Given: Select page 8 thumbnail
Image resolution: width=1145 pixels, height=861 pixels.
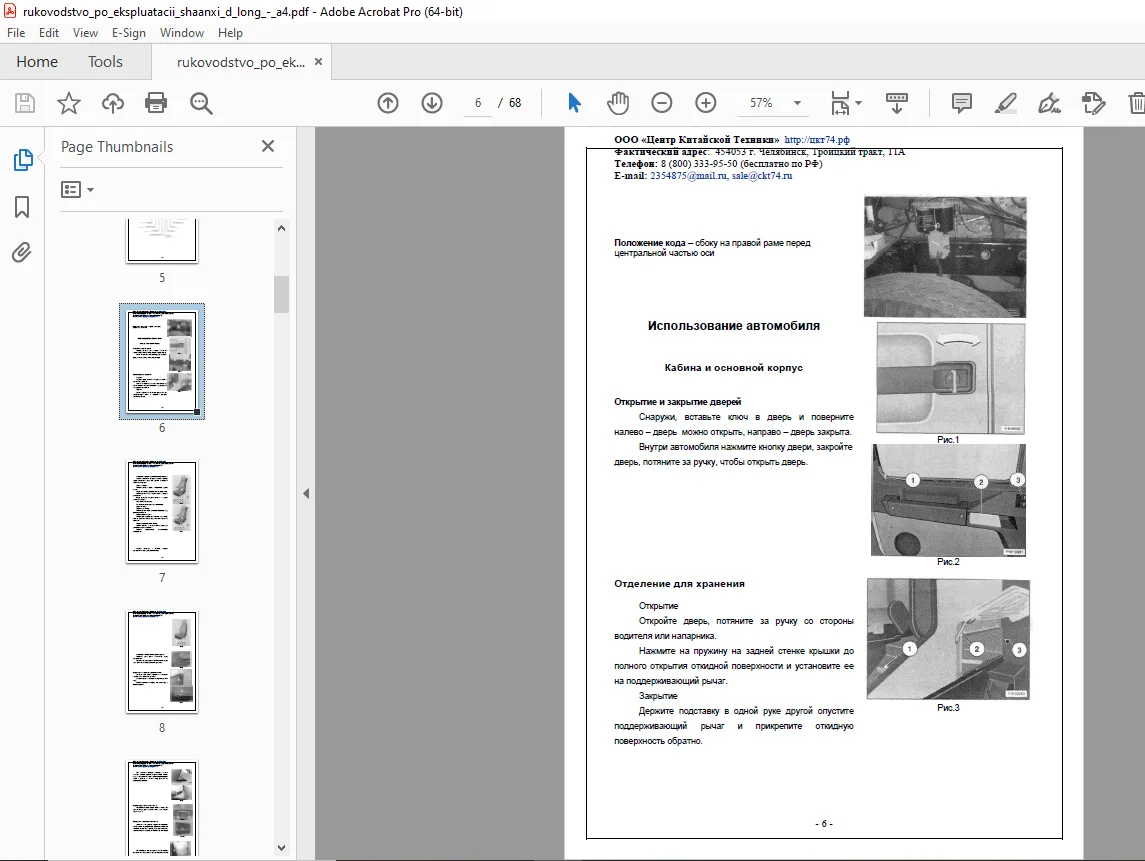Looking at the screenshot, I should [x=162, y=662].
